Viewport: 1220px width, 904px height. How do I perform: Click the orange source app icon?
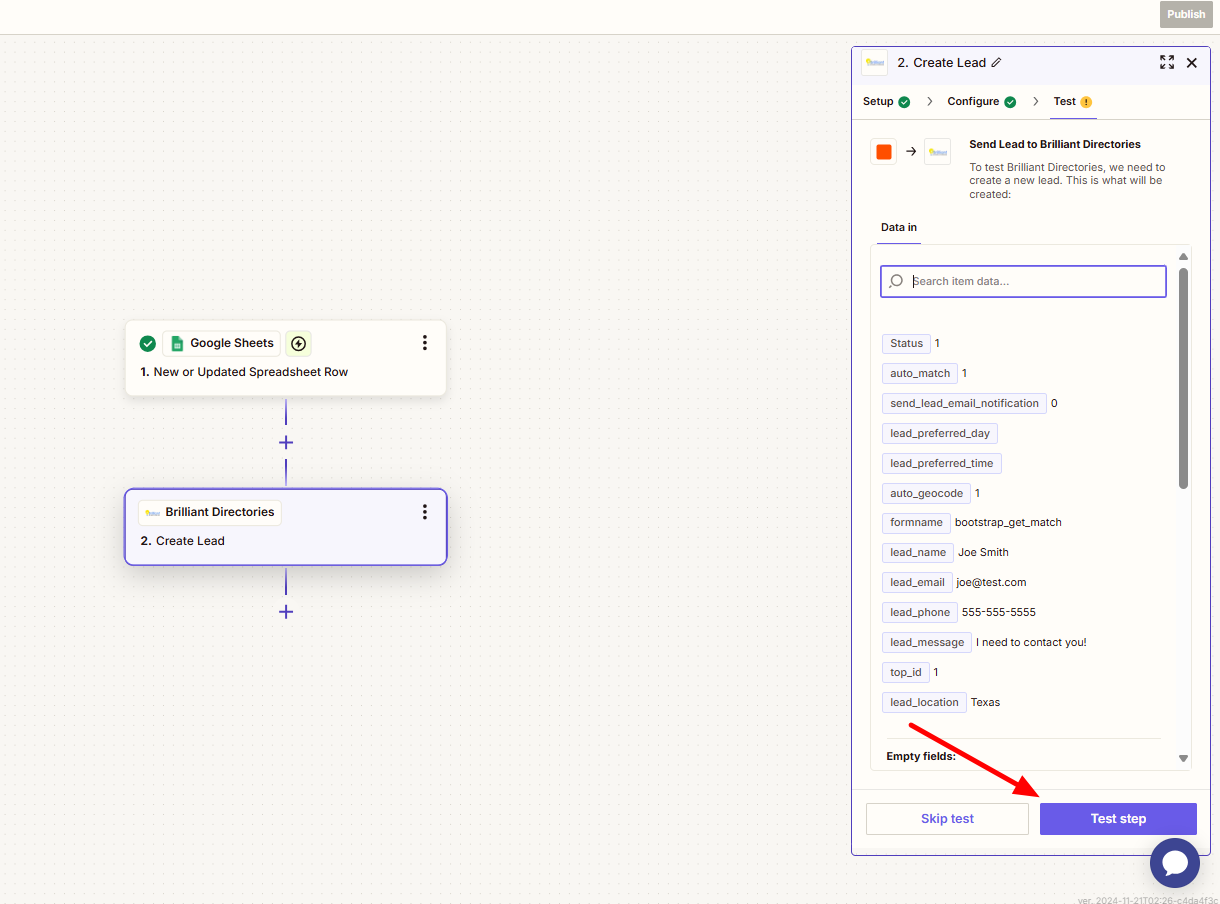coord(883,152)
